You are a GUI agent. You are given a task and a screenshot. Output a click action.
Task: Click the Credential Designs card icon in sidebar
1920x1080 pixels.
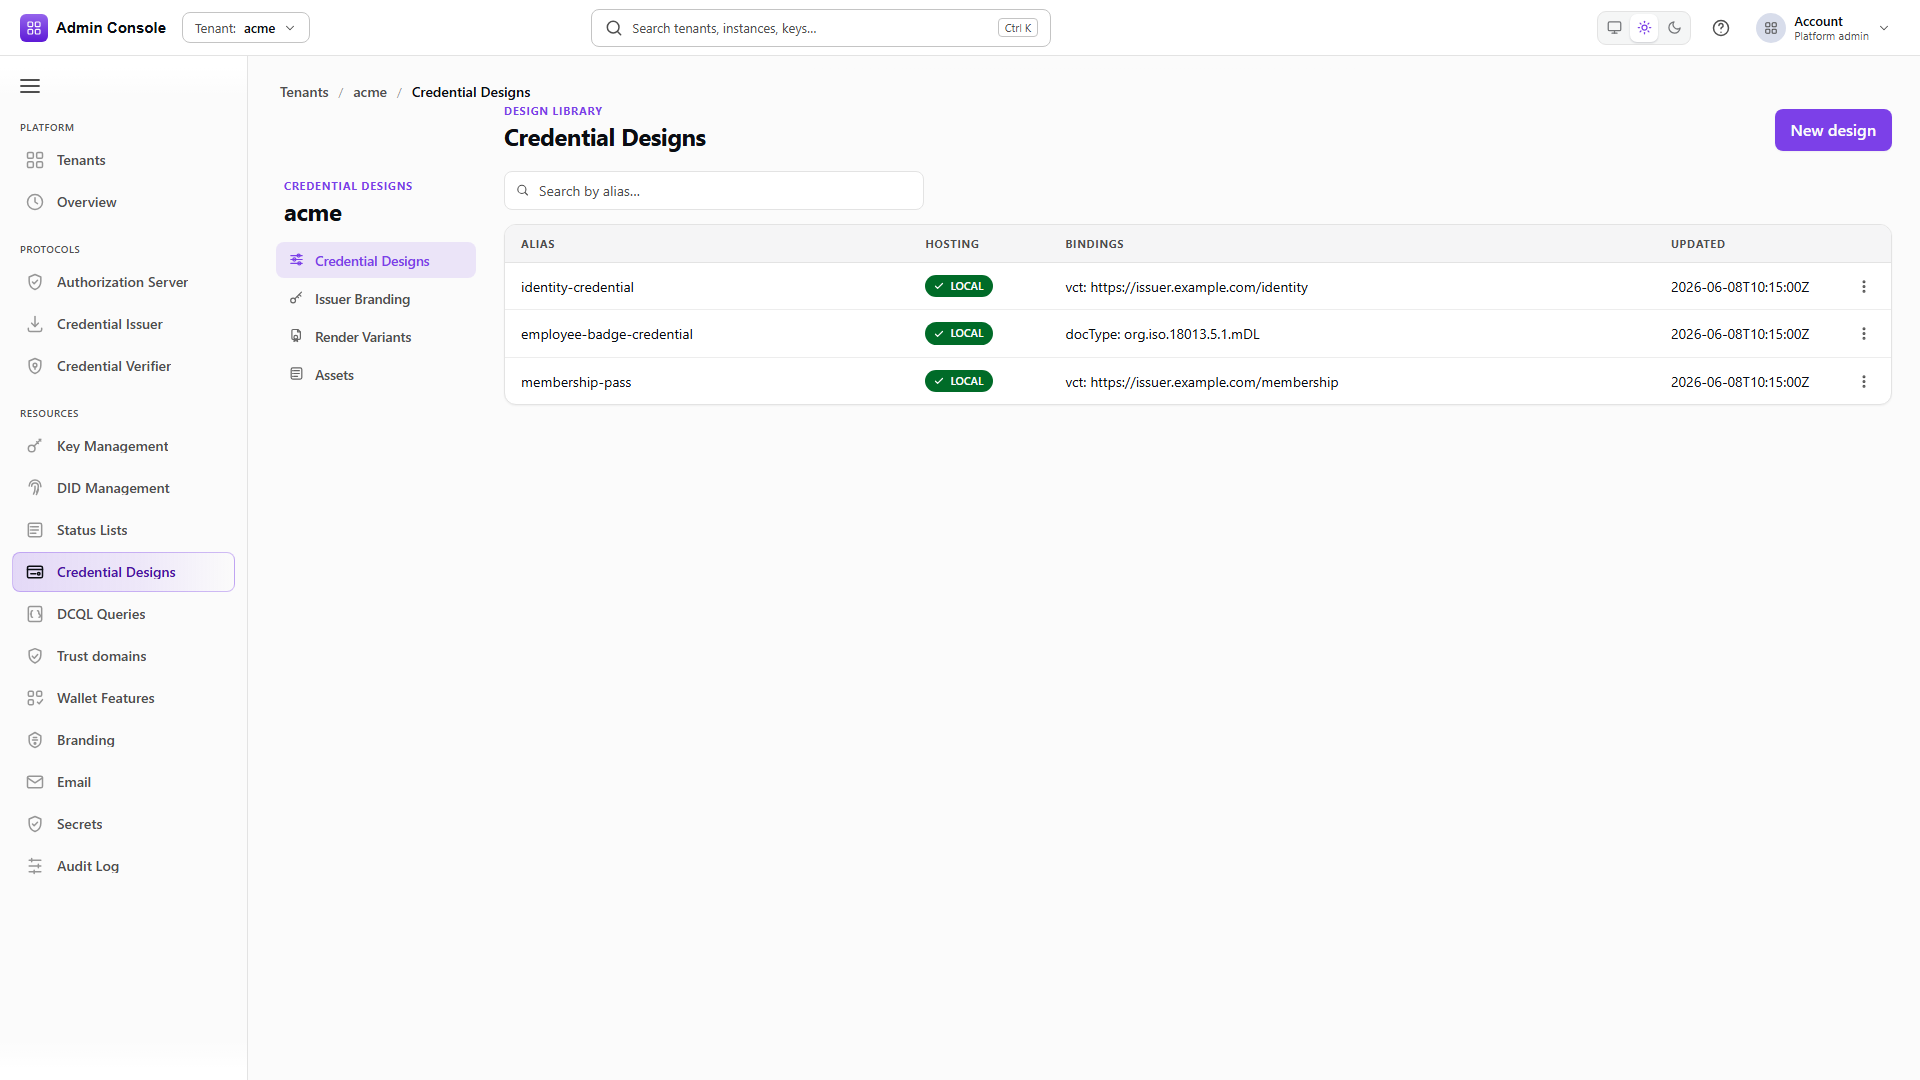point(35,572)
